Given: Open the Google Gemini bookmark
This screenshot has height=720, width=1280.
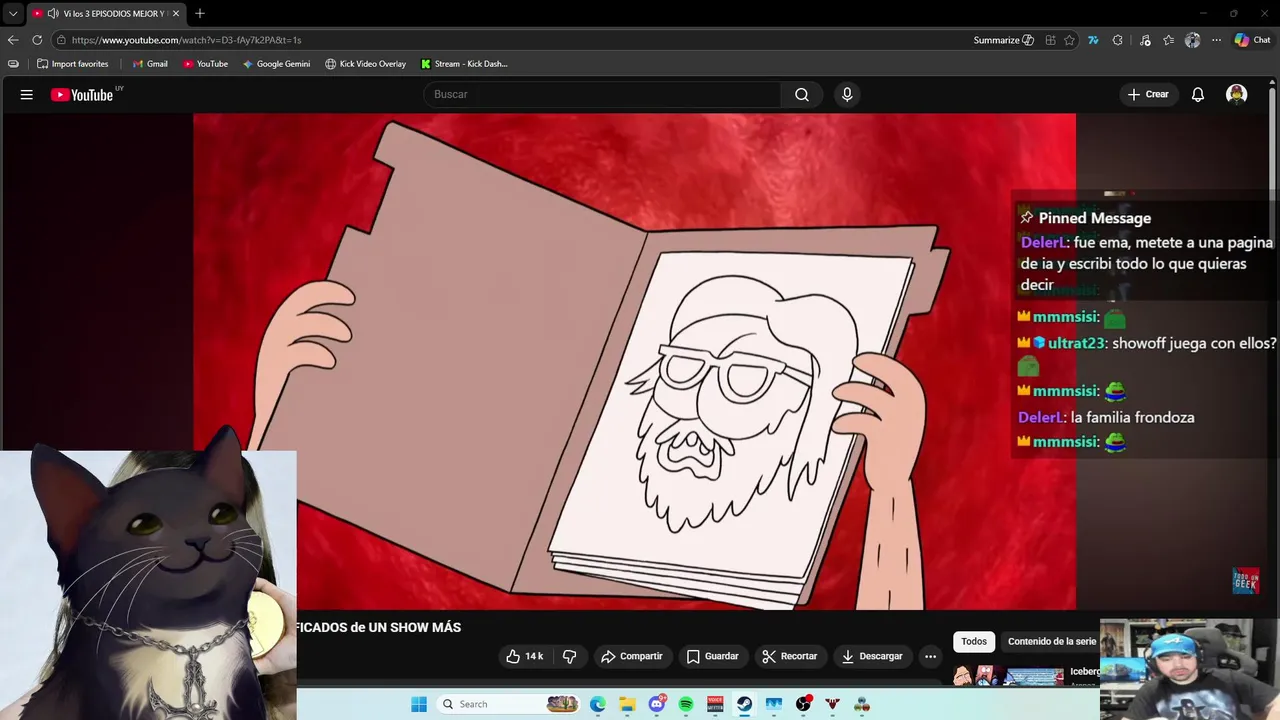Looking at the screenshot, I should pos(276,64).
